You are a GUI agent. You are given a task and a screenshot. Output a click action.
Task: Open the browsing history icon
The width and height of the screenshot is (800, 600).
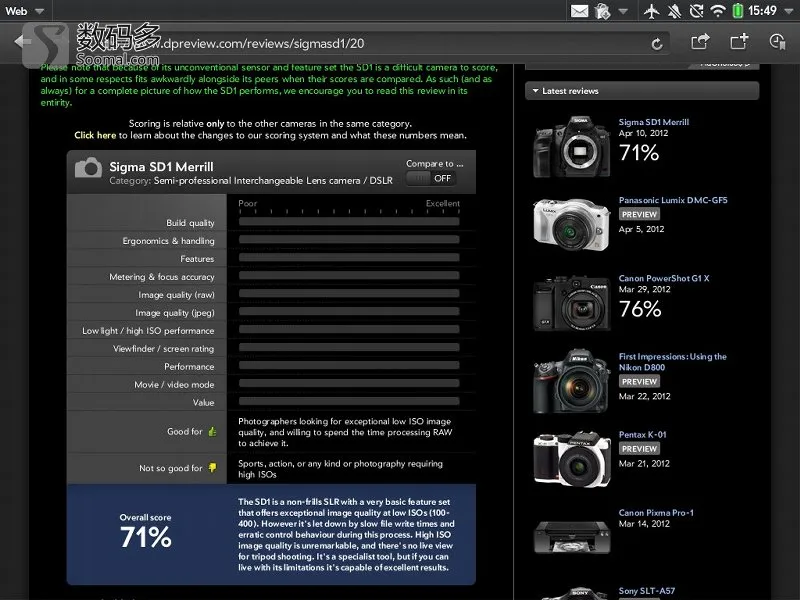(777, 42)
